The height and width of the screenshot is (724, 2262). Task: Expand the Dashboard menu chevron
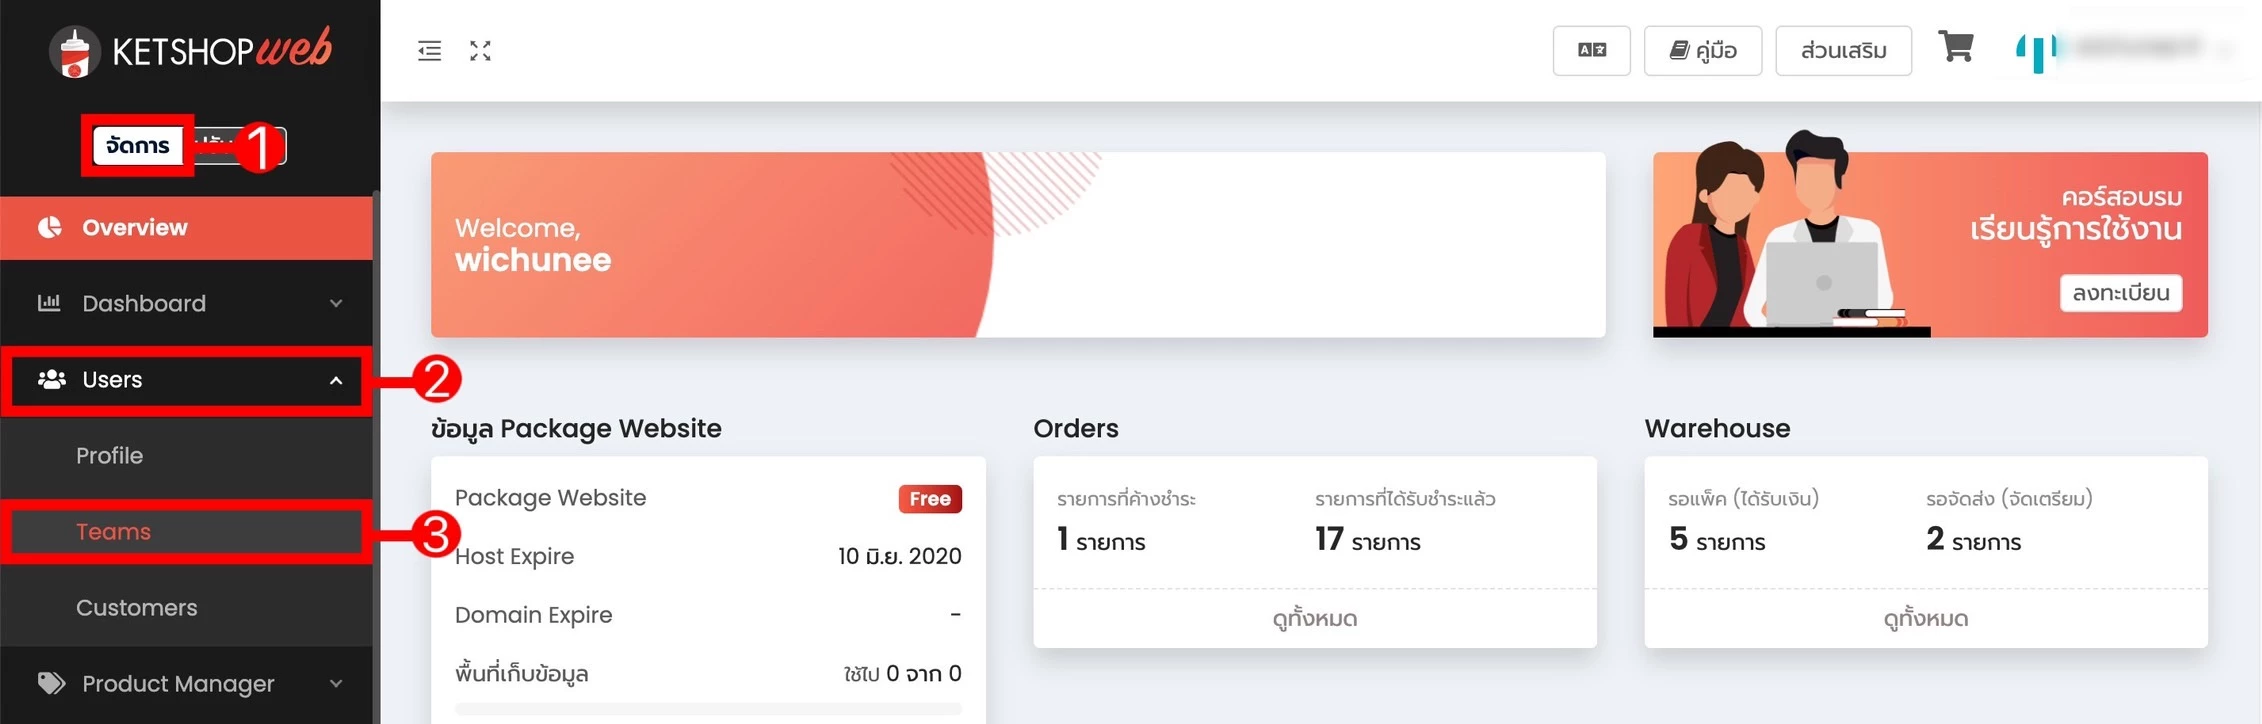(336, 303)
